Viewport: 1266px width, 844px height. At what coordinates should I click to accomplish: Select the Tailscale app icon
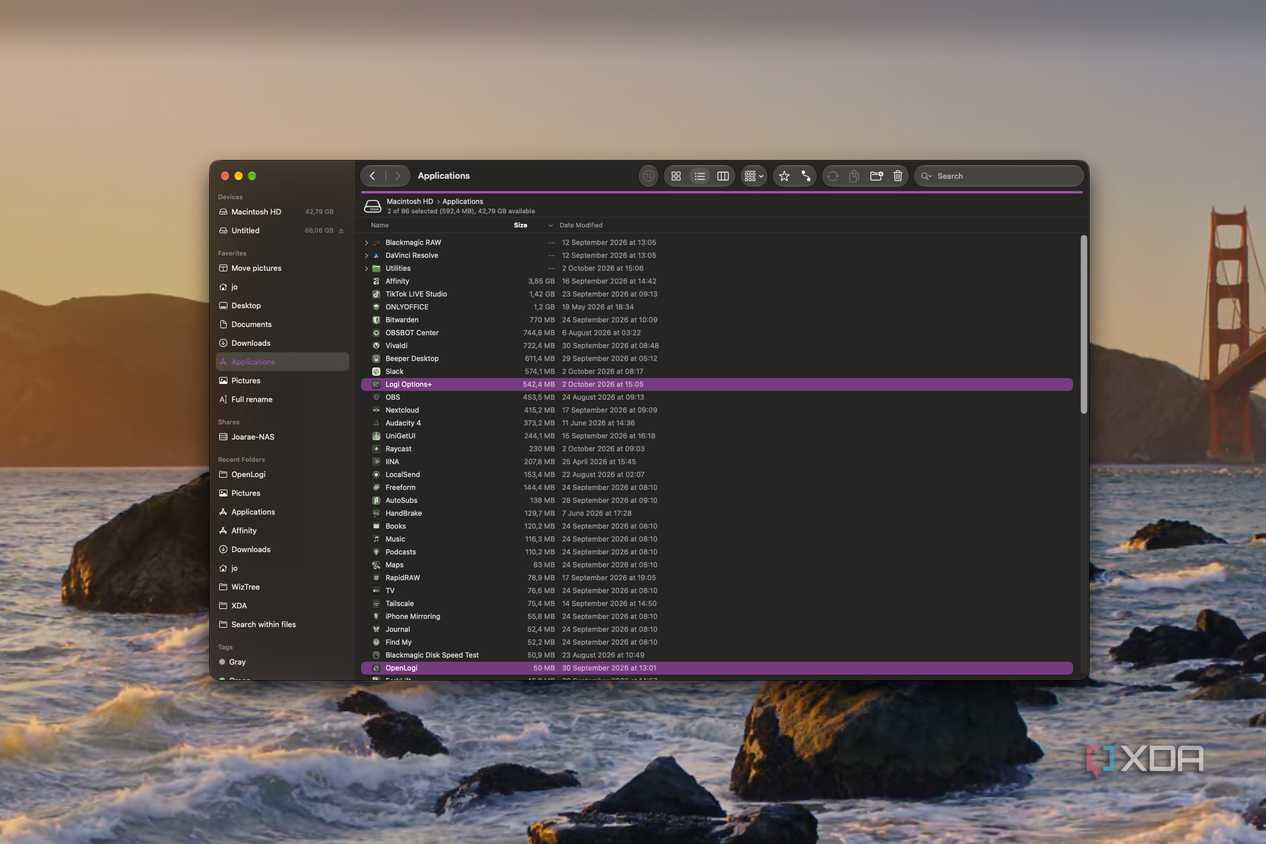376,604
